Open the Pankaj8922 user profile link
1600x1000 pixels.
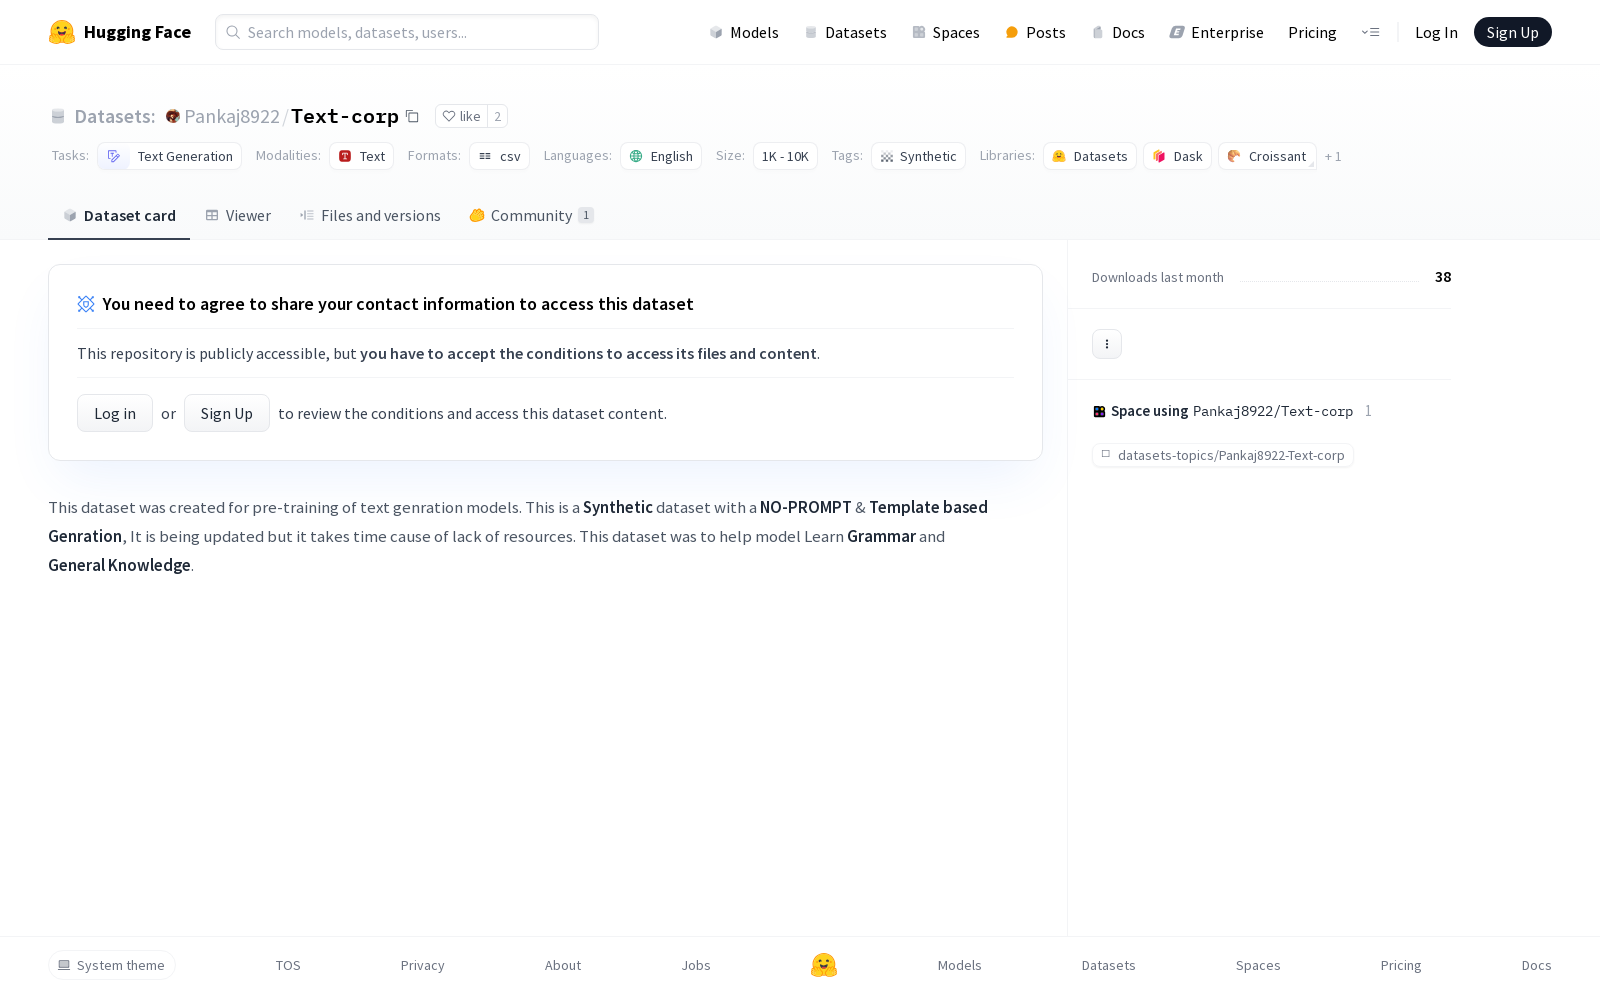(x=232, y=116)
